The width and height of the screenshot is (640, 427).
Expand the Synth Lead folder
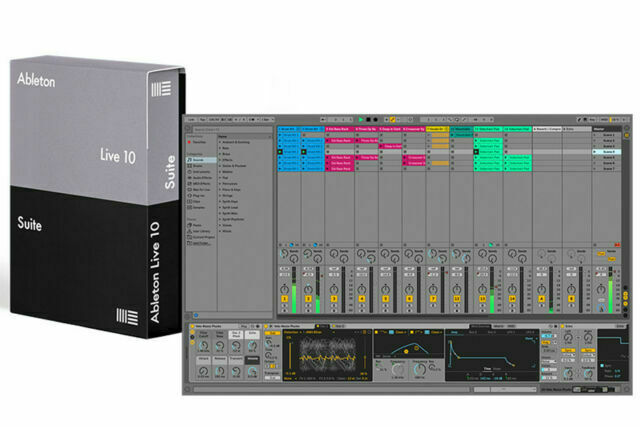220,207
